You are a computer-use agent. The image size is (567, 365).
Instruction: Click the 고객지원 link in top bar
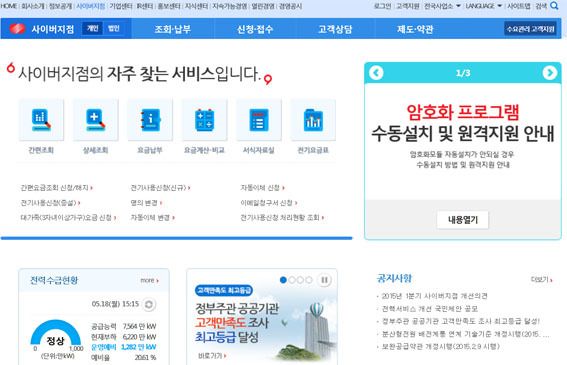pyautogui.click(x=408, y=6)
